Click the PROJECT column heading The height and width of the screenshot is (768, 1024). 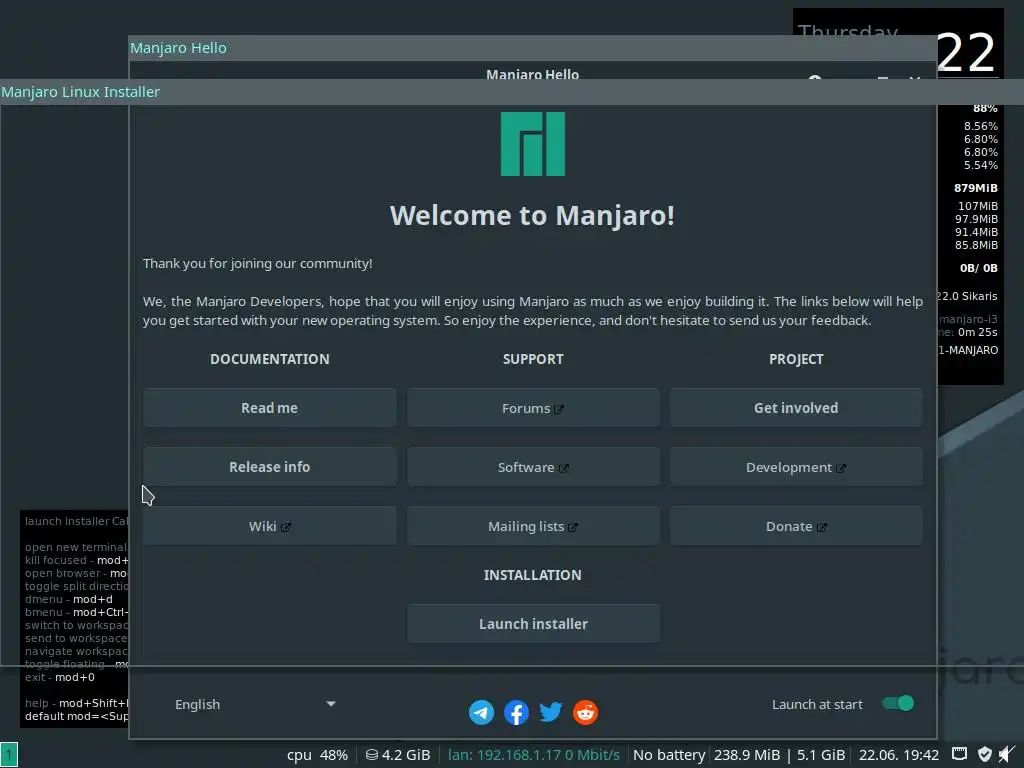796,359
